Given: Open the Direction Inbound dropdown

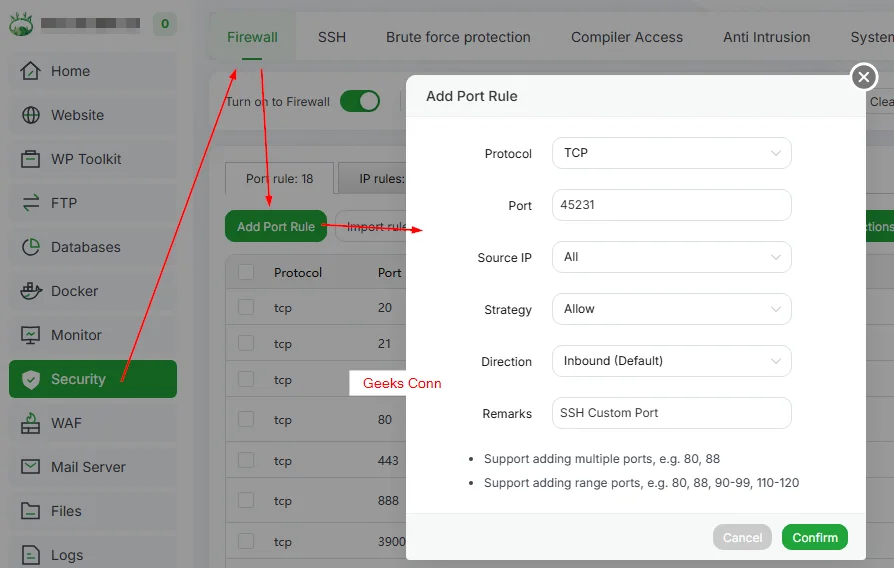Looking at the screenshot, I should [672, 360].
